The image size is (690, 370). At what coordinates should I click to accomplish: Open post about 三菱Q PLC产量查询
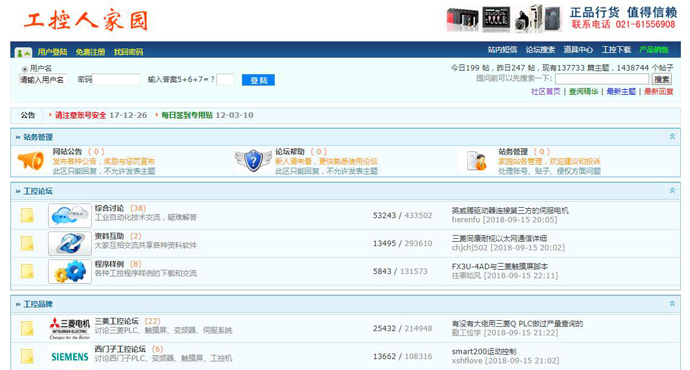517,324
